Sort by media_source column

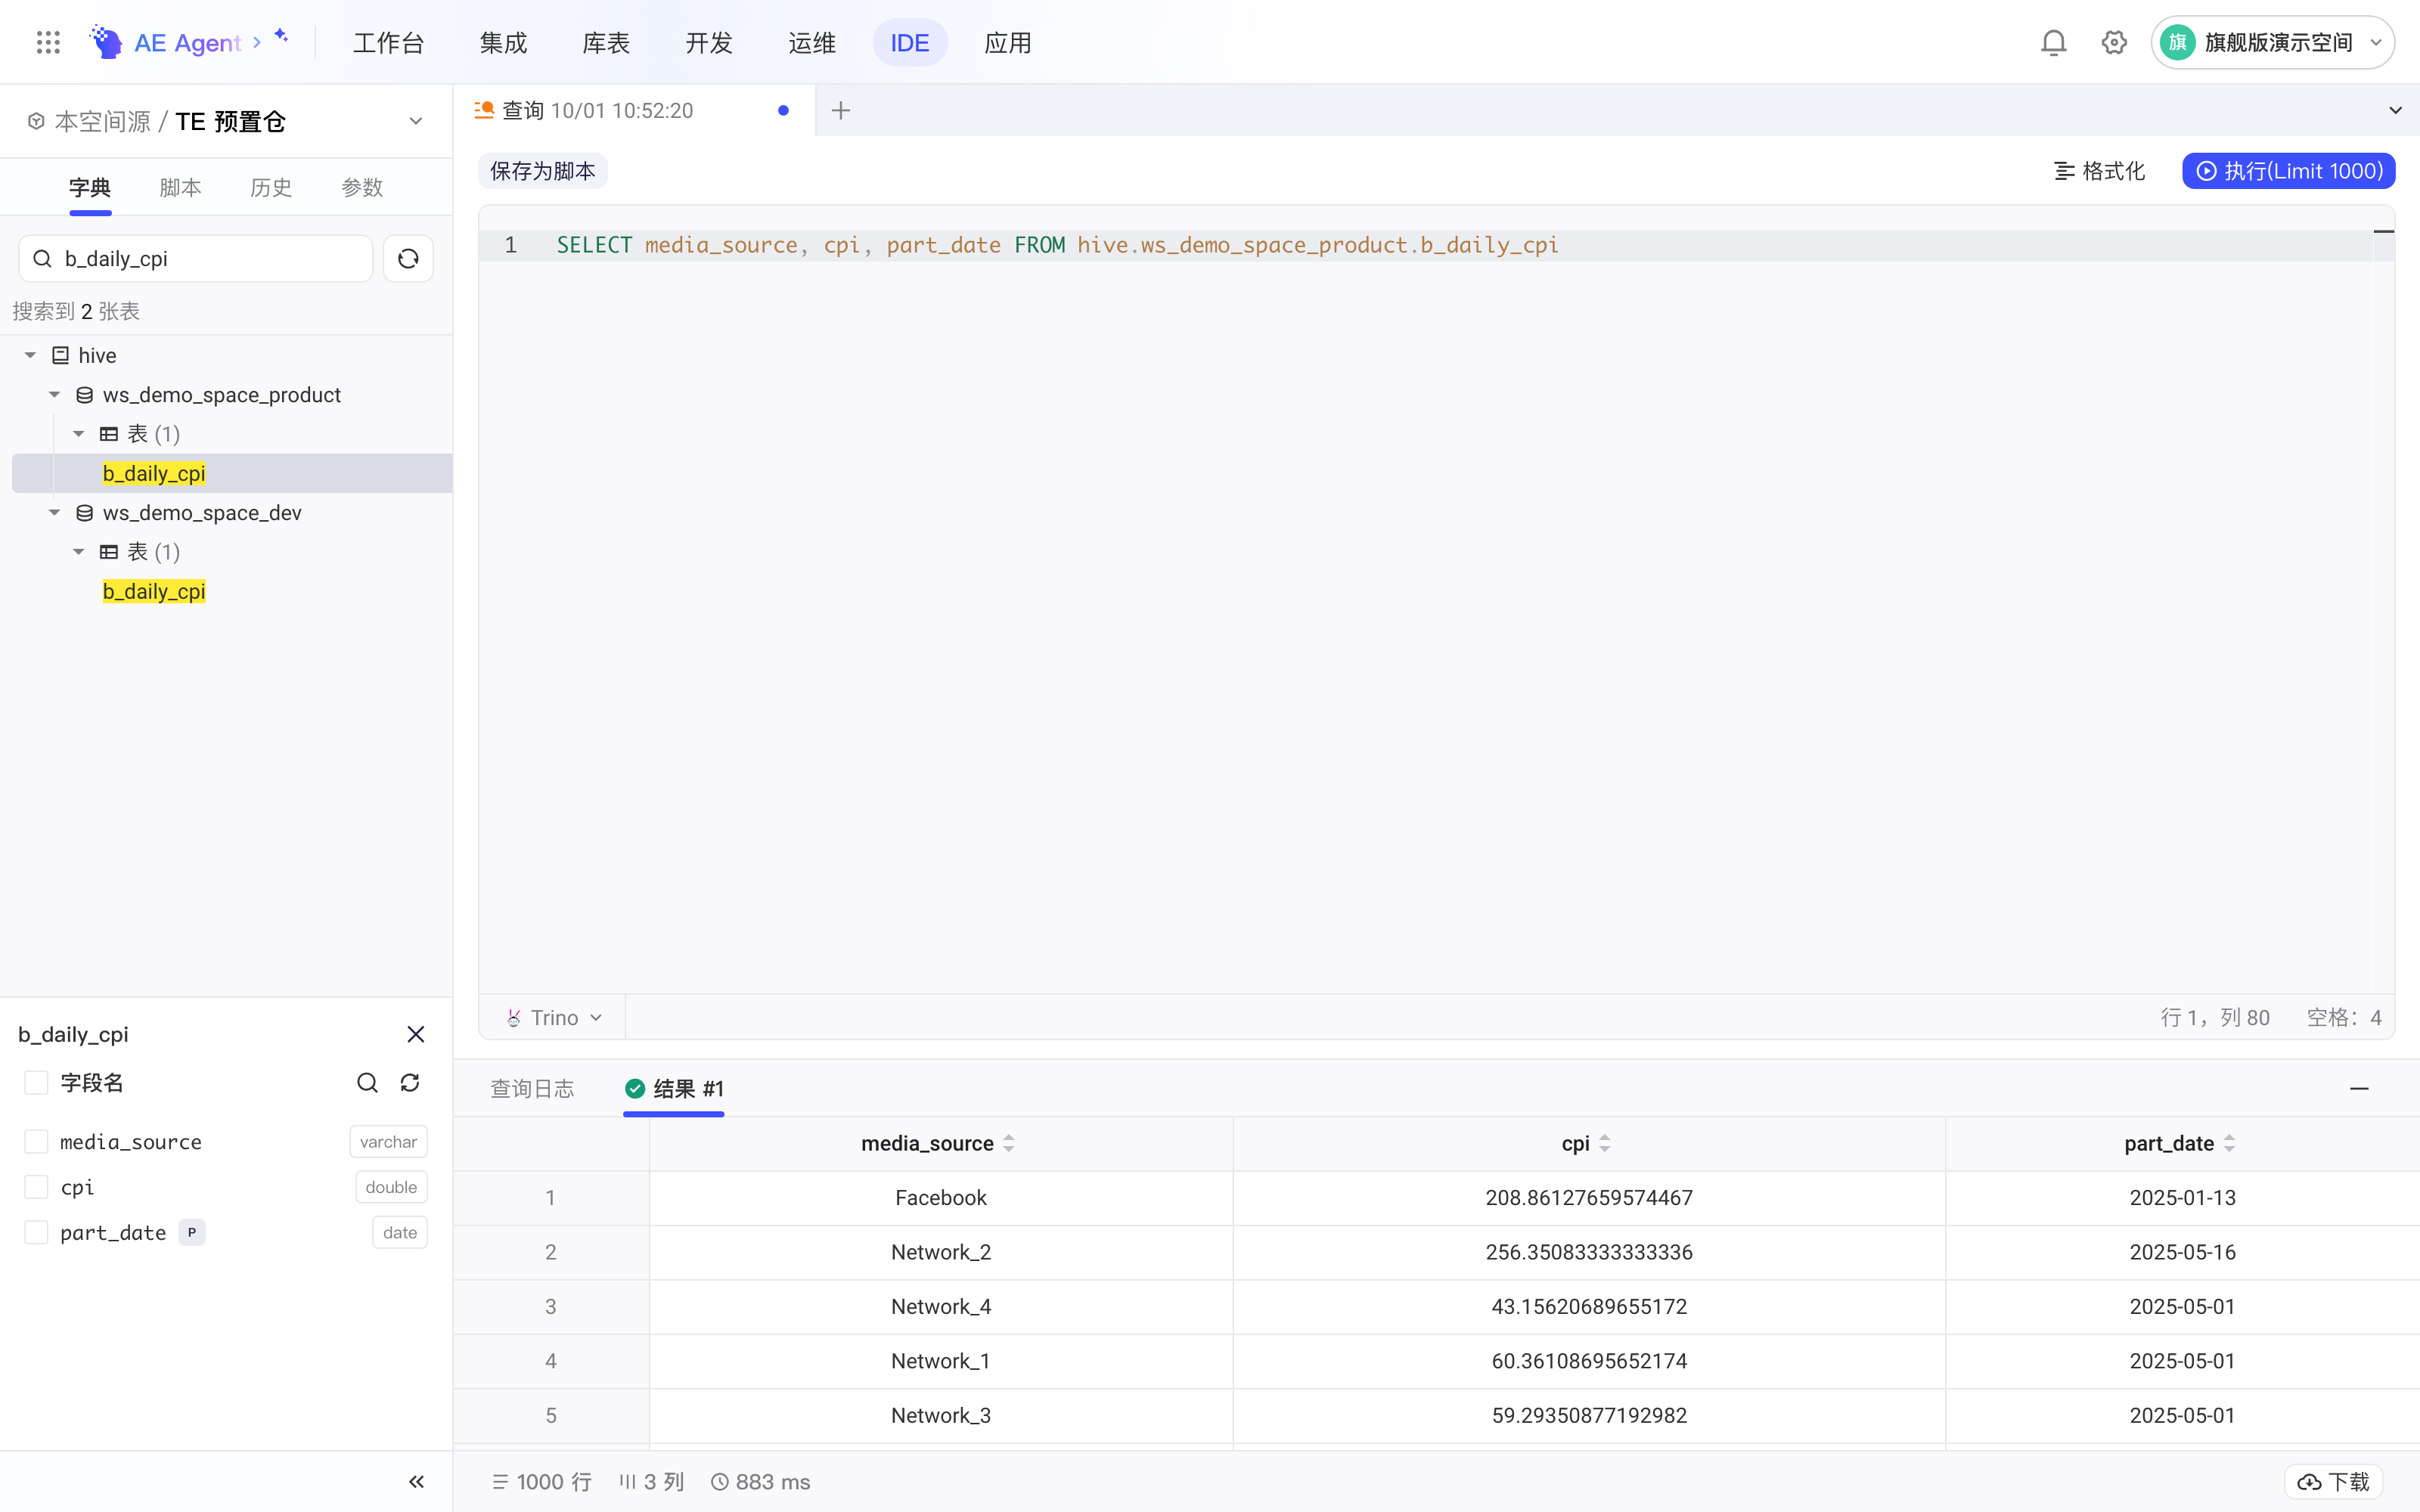(x=1009, y=1143)
